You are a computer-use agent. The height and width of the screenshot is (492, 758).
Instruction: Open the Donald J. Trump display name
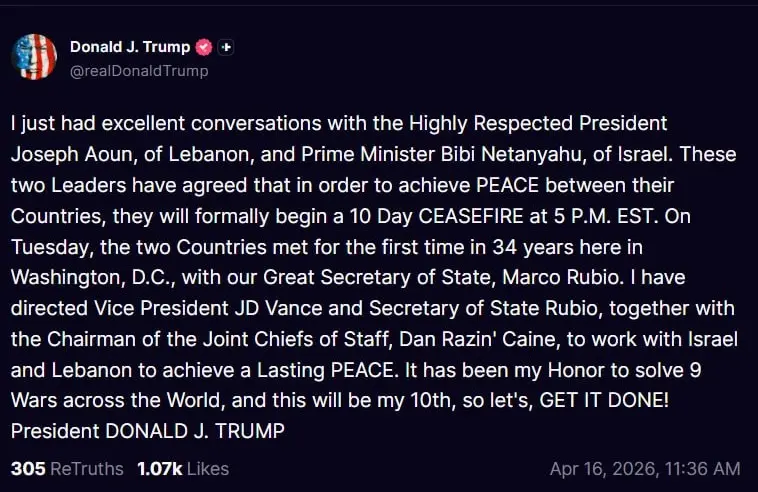[130, 47]
